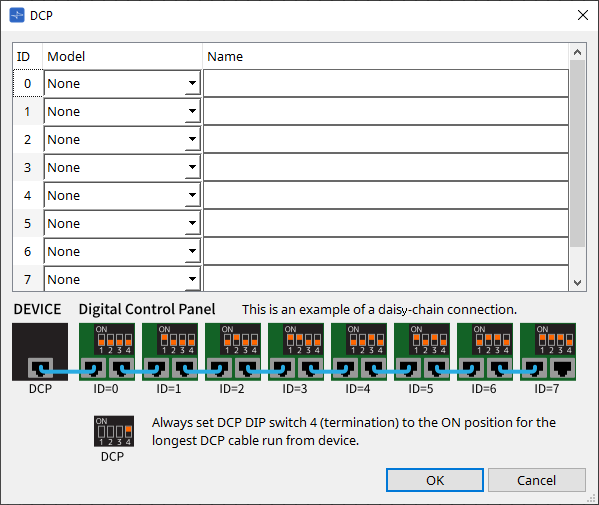Open the Model dropdown for ID 4
This screenshot has height=505, width=599.
[122, 195]
